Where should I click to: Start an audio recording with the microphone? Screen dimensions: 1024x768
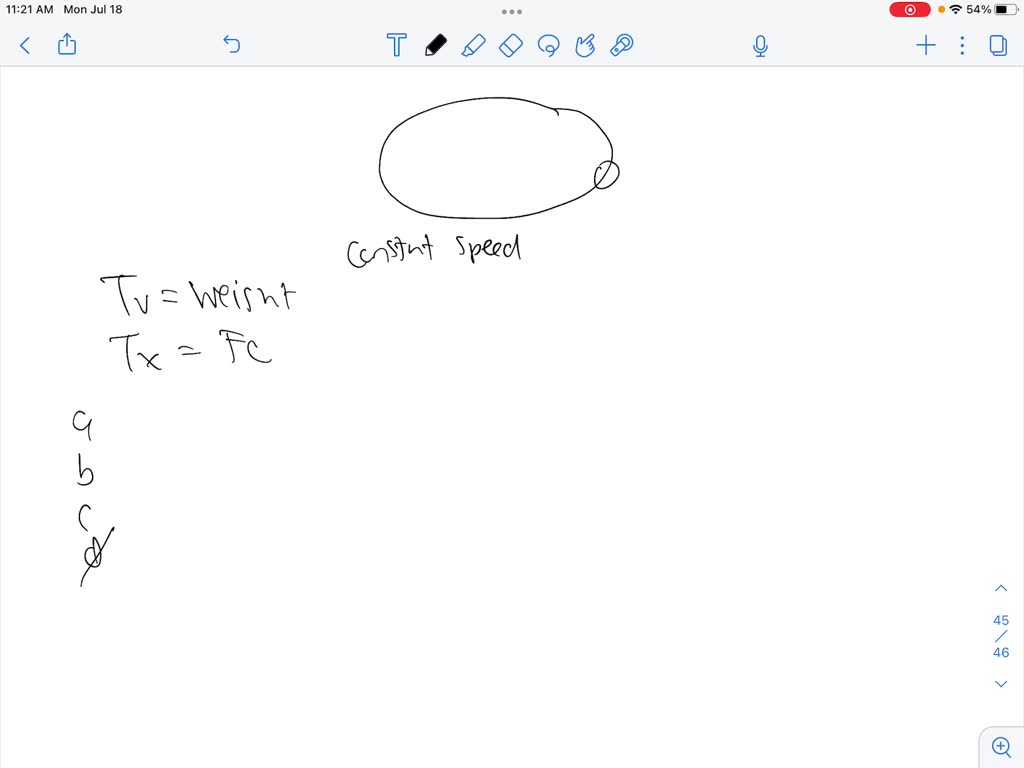point(760,45)
